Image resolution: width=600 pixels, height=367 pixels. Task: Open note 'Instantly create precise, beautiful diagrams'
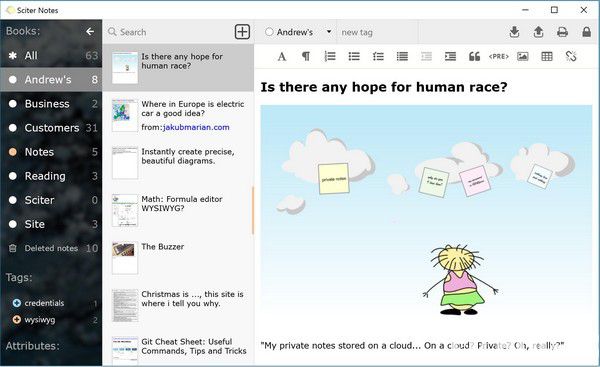pyautogui.click(x=178, y=163)
